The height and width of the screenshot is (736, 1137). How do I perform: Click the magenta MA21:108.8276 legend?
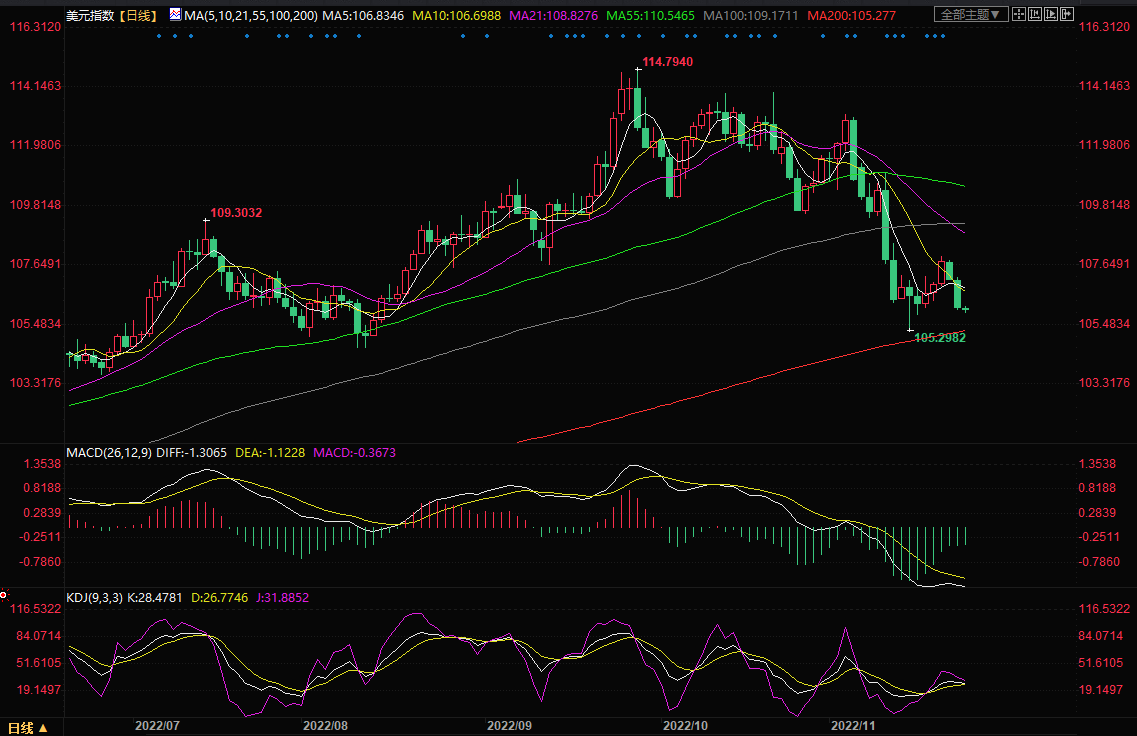(556, 15)
